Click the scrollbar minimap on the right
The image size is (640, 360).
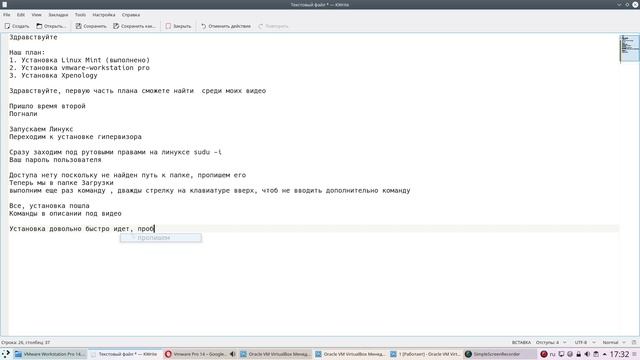(x=629, y=48)
